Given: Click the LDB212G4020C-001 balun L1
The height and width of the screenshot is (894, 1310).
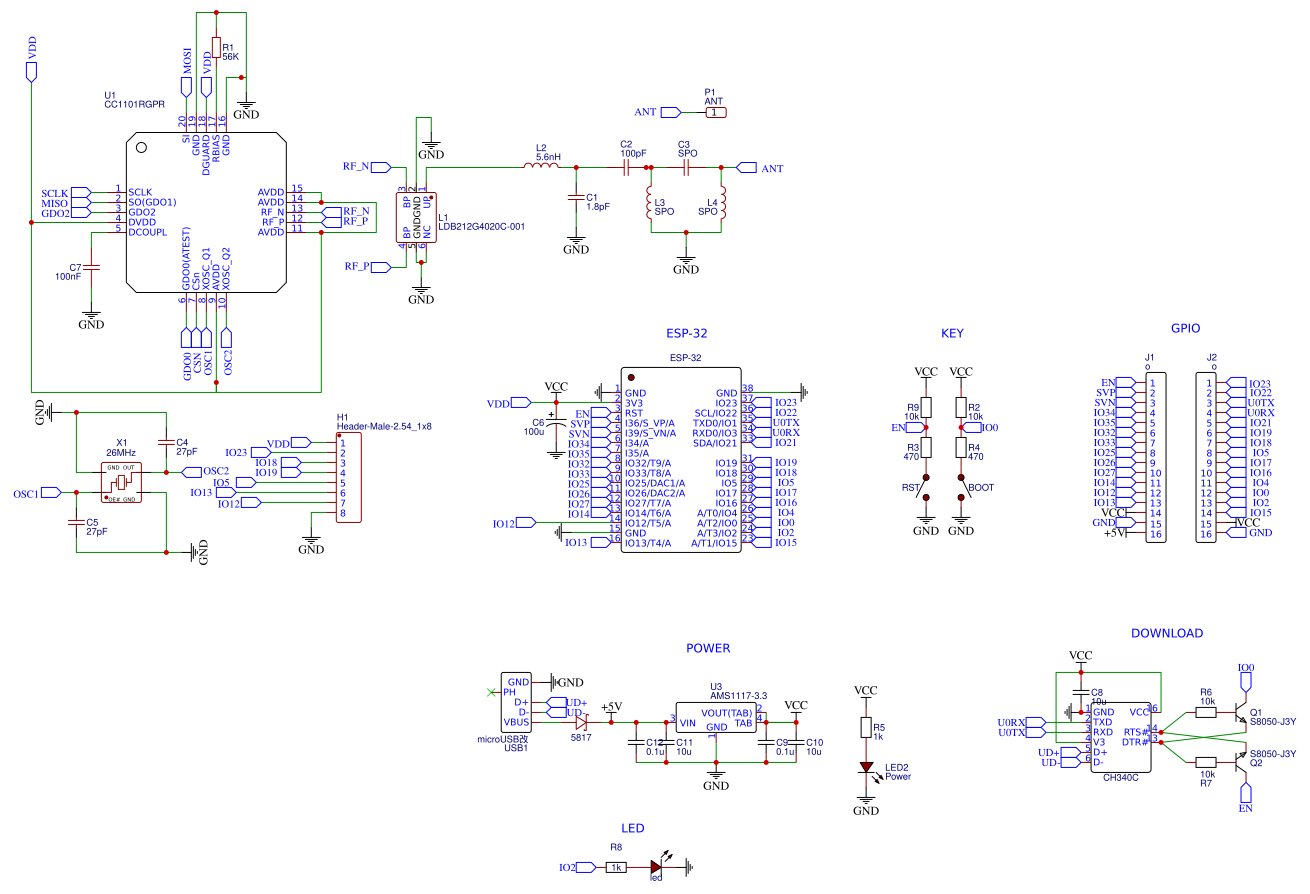Looking at the screenshot, I should [417, 218].
